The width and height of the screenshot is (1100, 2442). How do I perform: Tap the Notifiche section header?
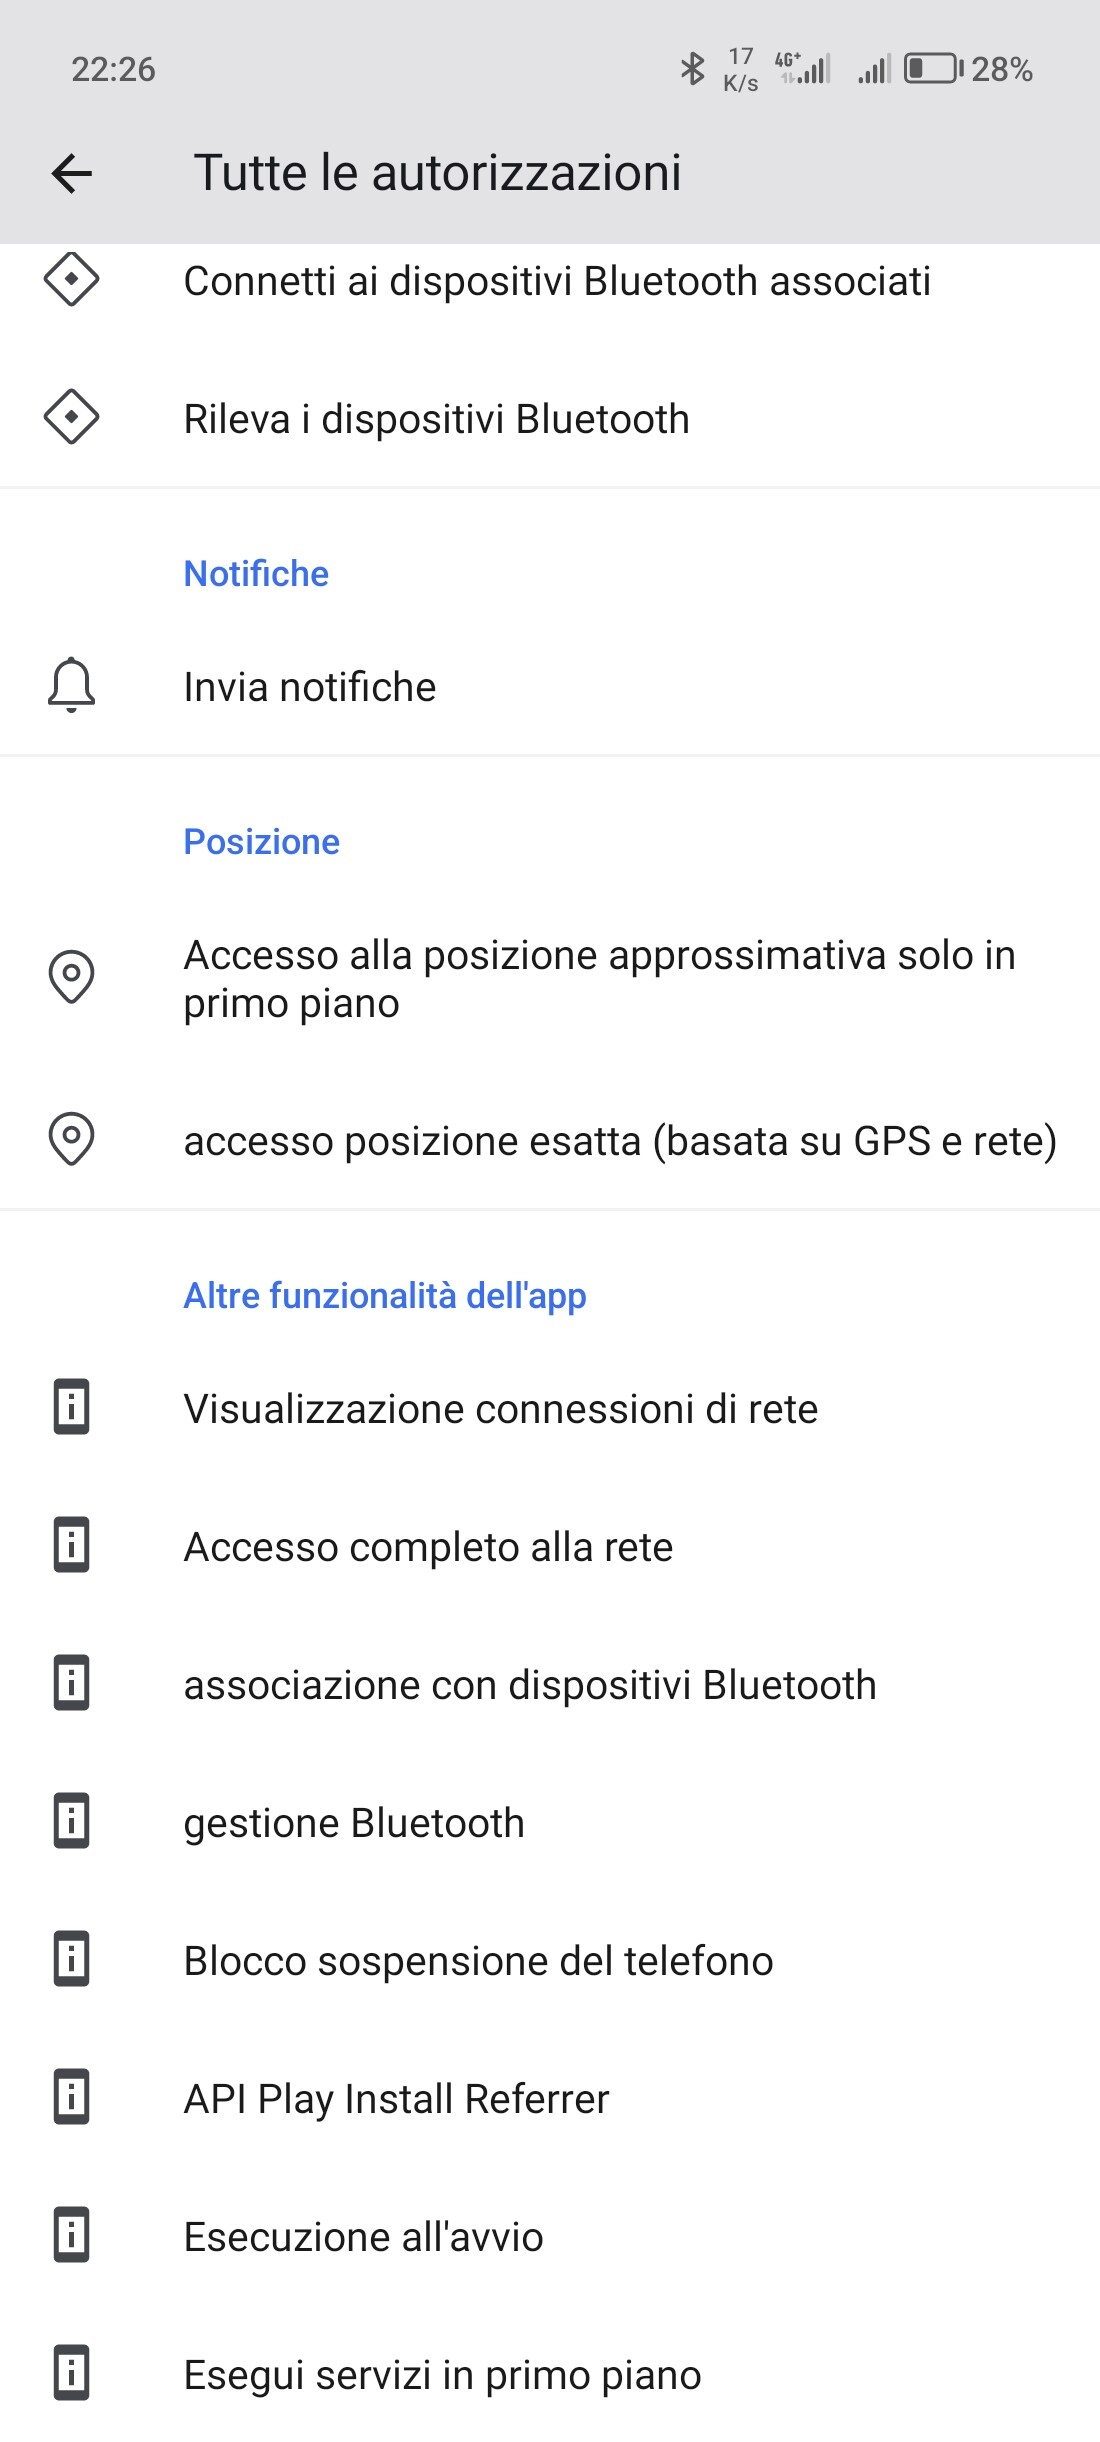[x=256, y=574]
